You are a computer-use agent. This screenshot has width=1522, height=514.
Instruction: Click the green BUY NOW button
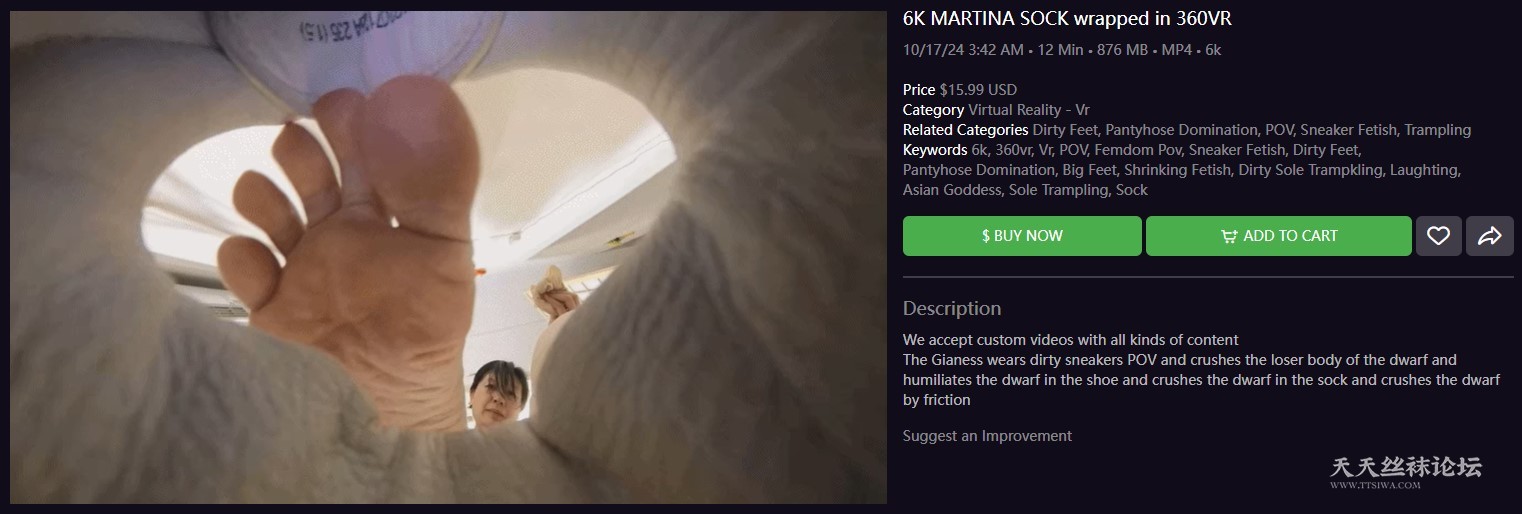pyautogui.click(x=1022, y=236)
